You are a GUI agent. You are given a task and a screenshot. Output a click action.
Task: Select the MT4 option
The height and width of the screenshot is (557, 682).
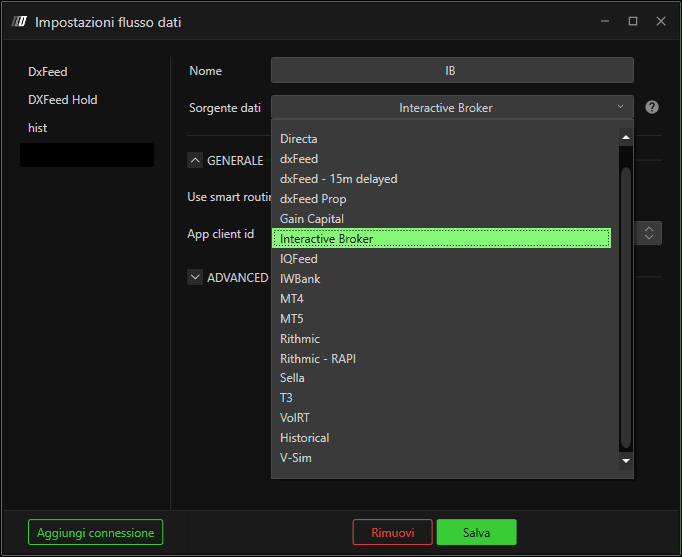(x=441, y=299)
